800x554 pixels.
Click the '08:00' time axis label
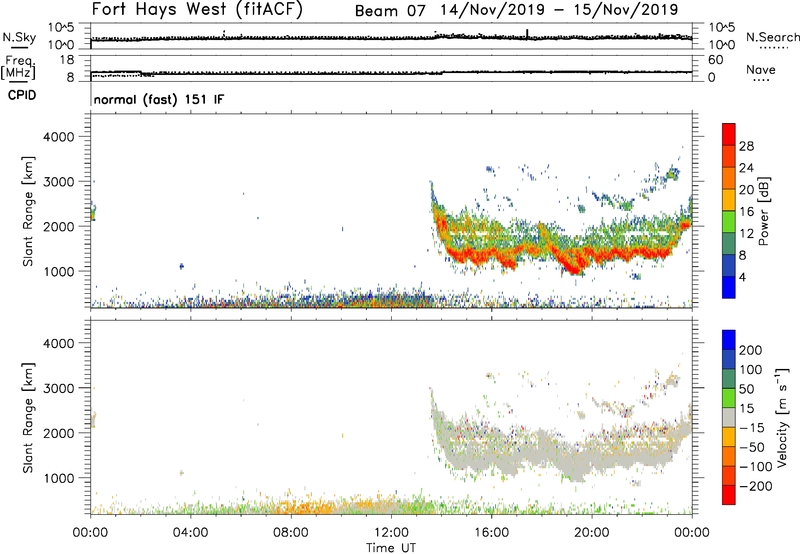291,533
